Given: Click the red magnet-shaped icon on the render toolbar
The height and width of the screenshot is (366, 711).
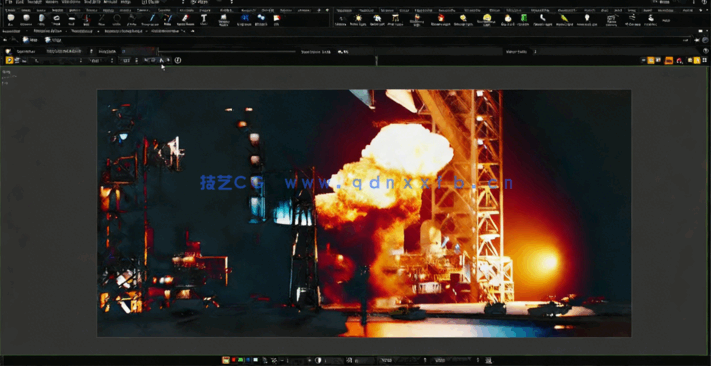Looking at the screenshot, I should (x=679, y=60).
